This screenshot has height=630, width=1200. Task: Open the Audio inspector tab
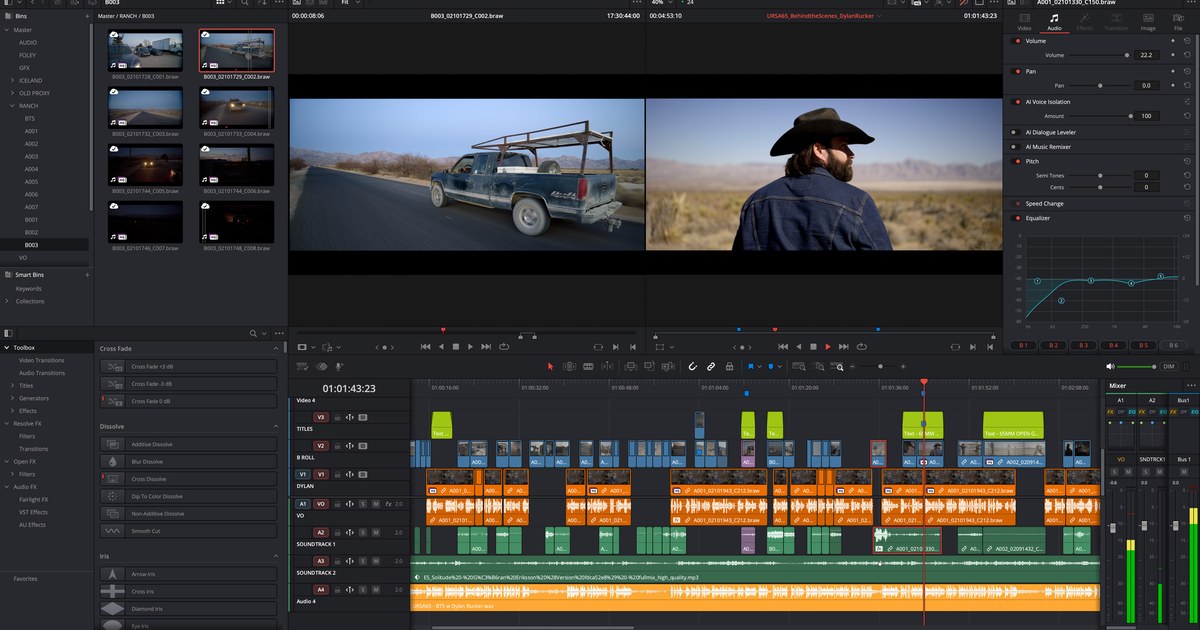1054,22
